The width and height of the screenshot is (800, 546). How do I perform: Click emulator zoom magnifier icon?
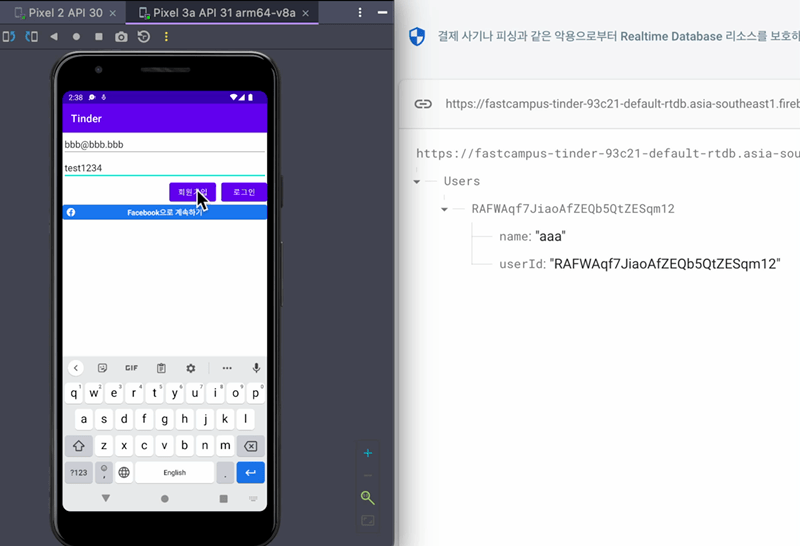(368, 498)
